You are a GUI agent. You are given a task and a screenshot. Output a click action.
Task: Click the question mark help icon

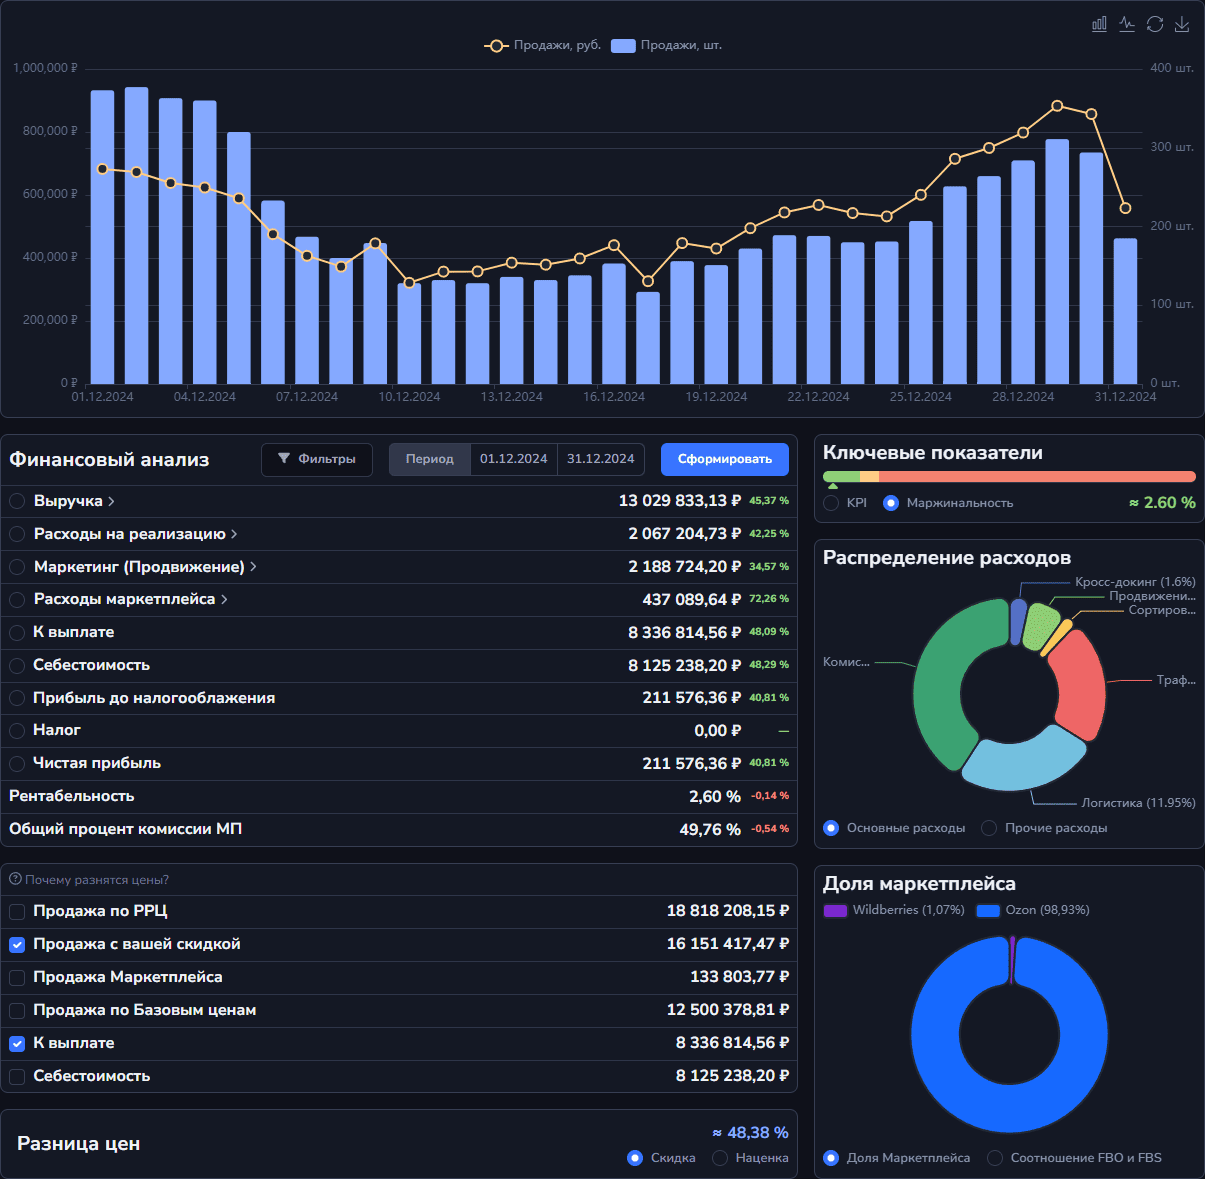point(15,879)
